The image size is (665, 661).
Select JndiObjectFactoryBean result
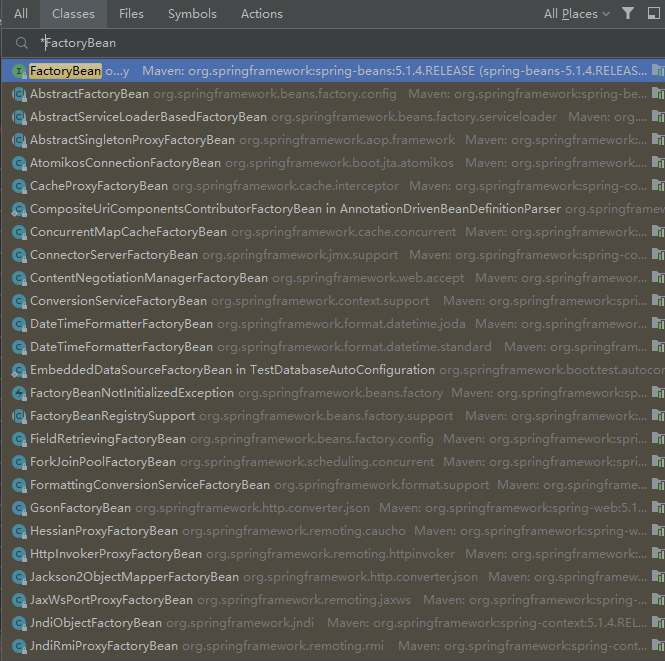coord(333,622)
